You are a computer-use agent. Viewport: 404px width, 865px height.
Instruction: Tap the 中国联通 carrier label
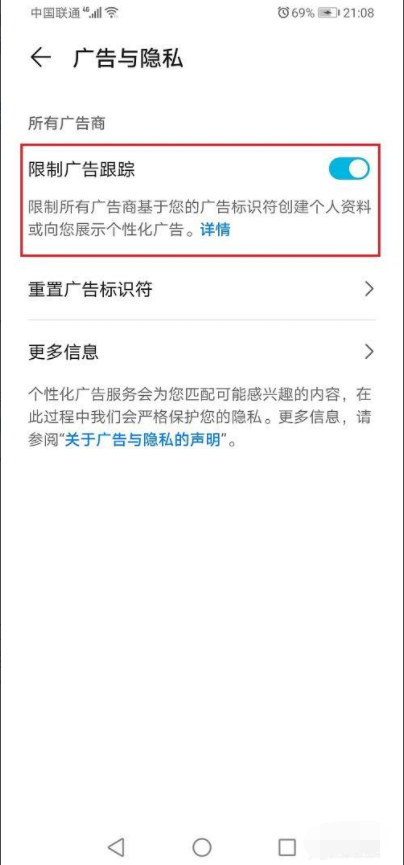click(54, 13)
